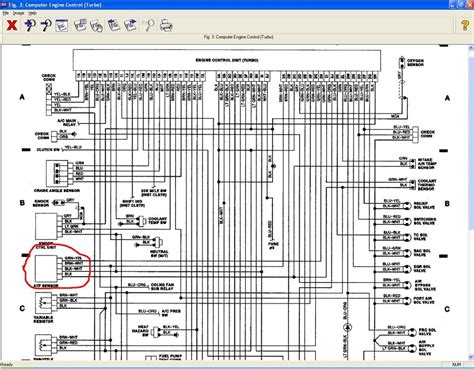
Task: Click the PRC SOL VALVE label
Action: 427,332
